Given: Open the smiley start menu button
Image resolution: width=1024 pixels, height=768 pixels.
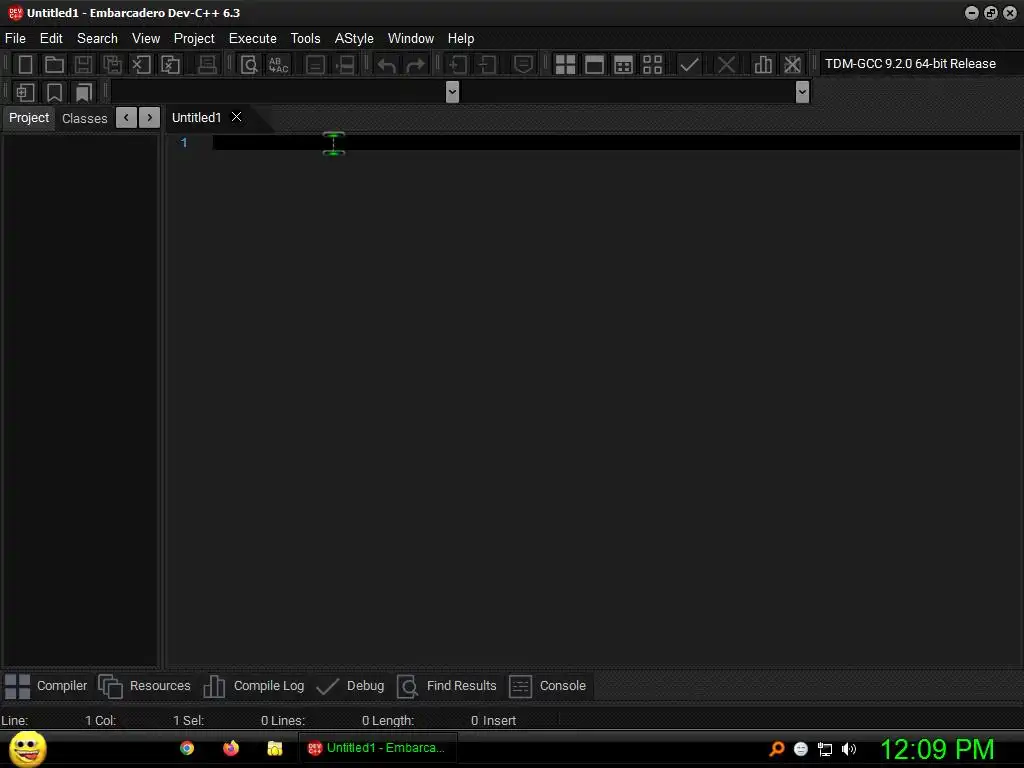Looking at the screenshot, I should pos(27,748).
